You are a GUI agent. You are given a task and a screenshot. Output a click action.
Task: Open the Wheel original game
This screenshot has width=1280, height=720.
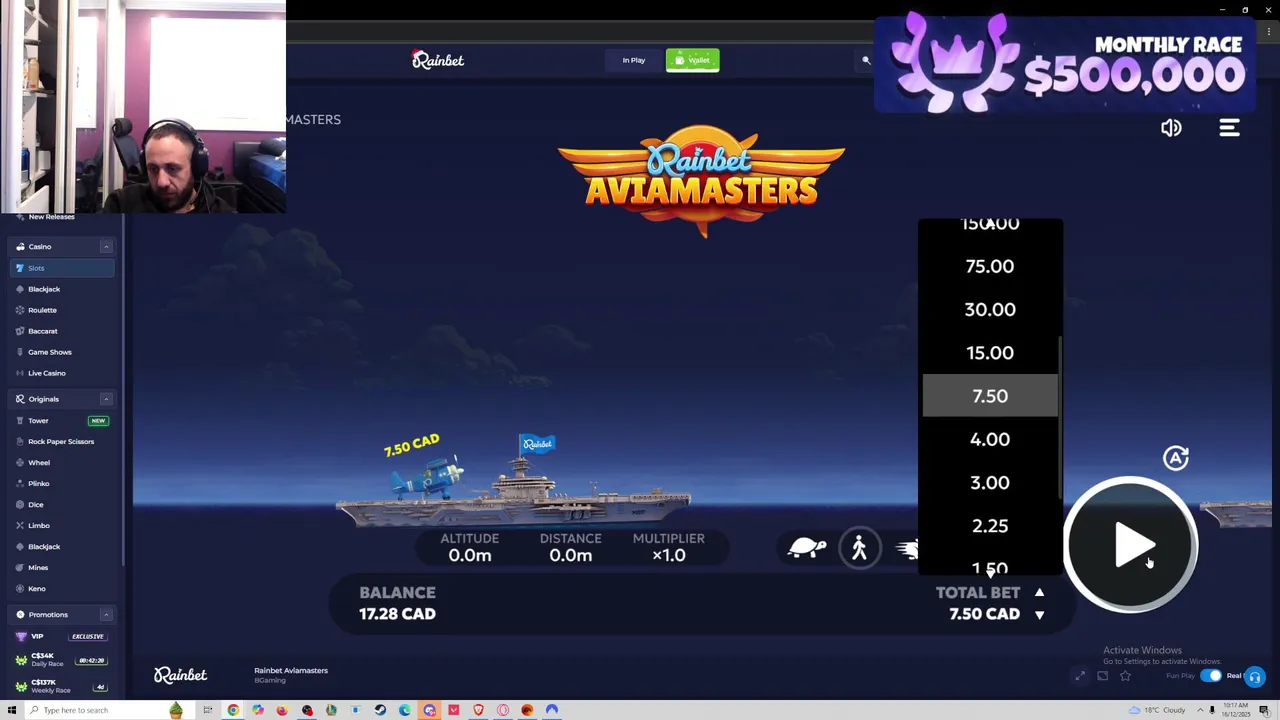(62, 463)
